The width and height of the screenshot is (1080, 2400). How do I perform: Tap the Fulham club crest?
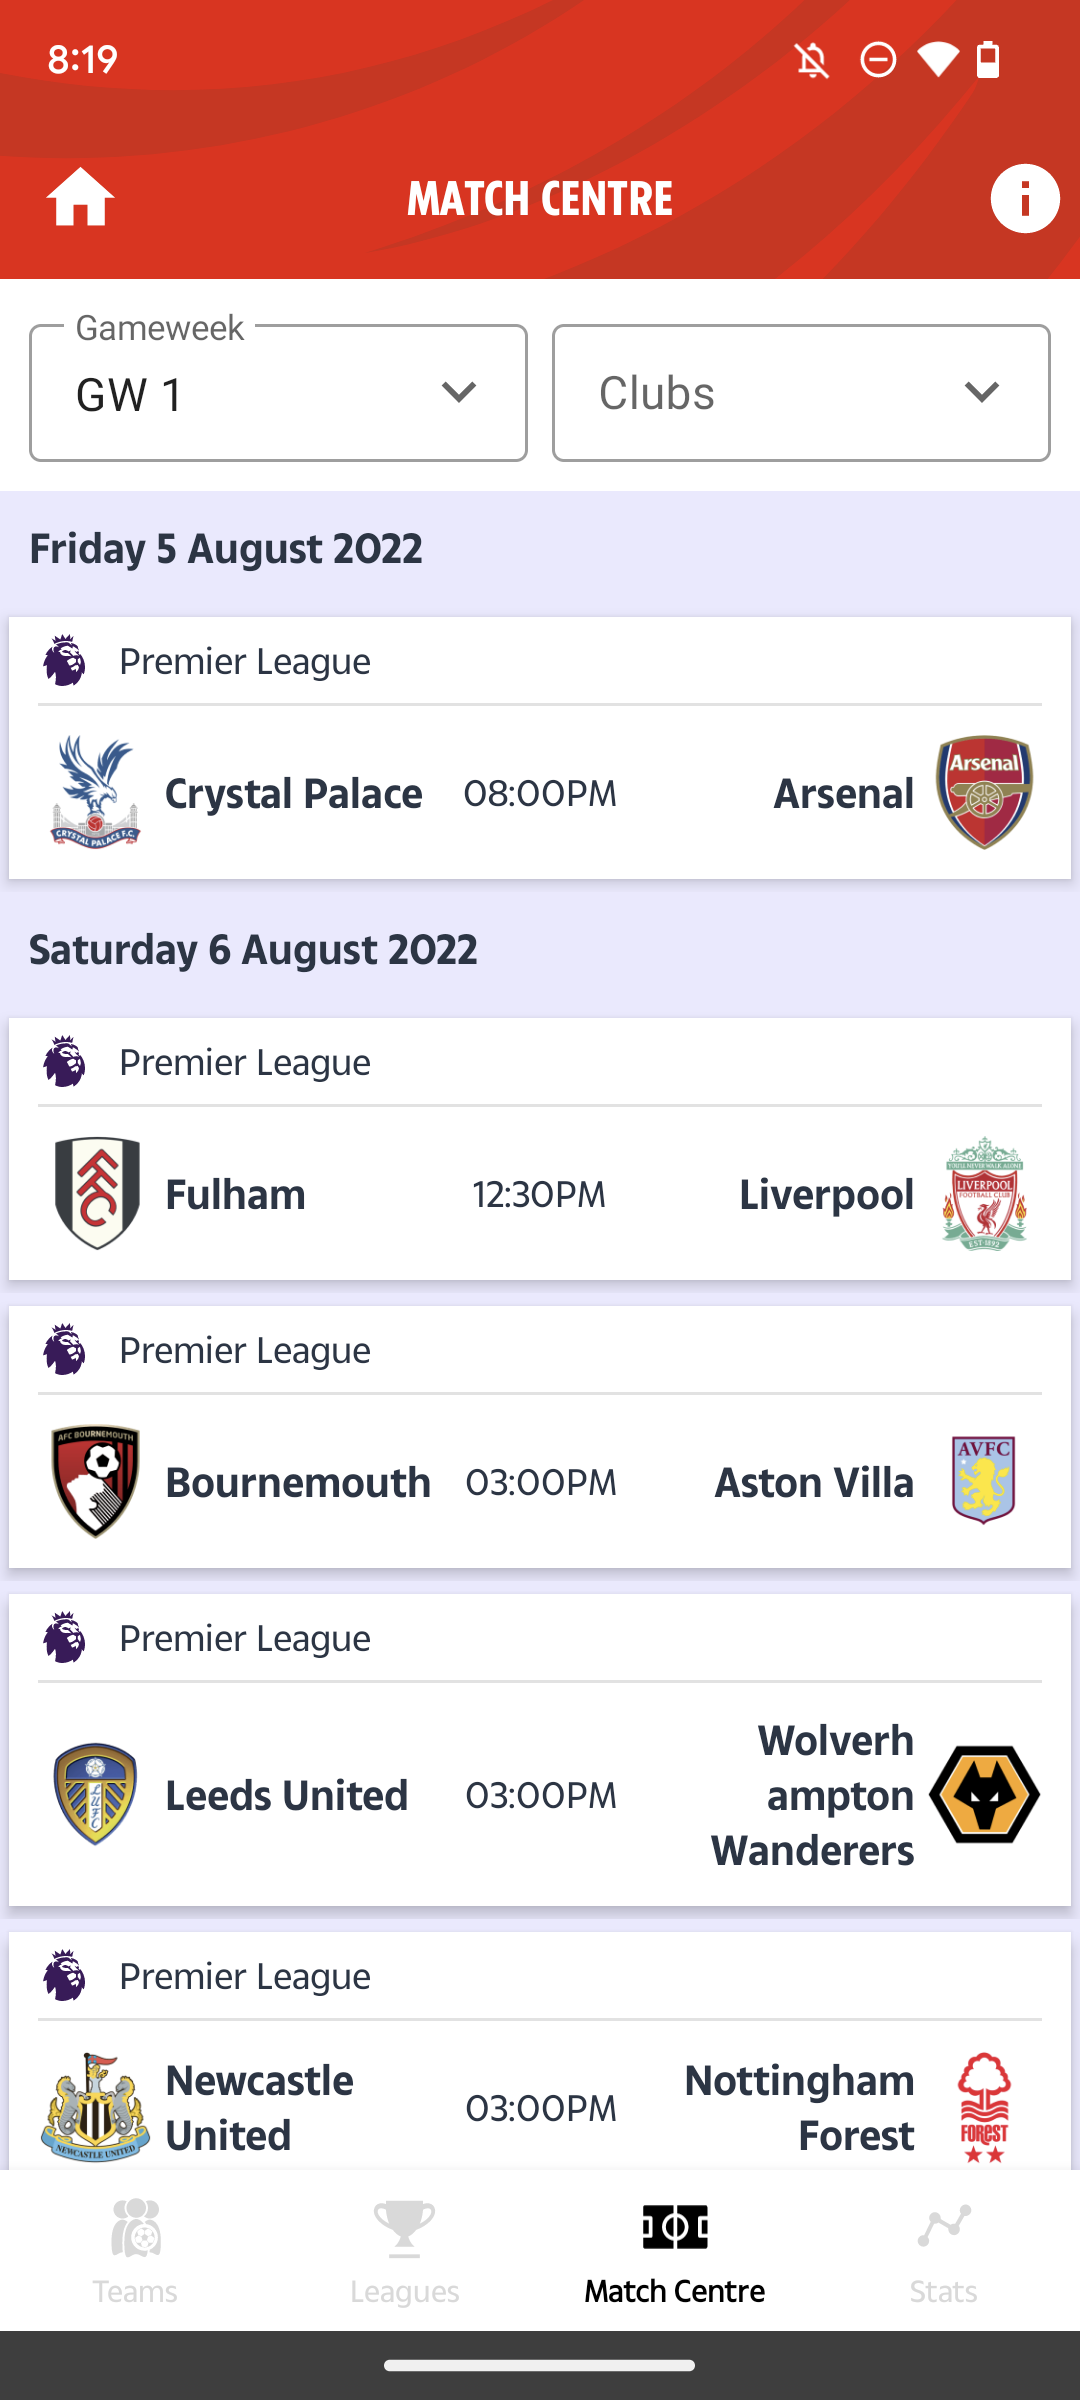point(96,1193)
